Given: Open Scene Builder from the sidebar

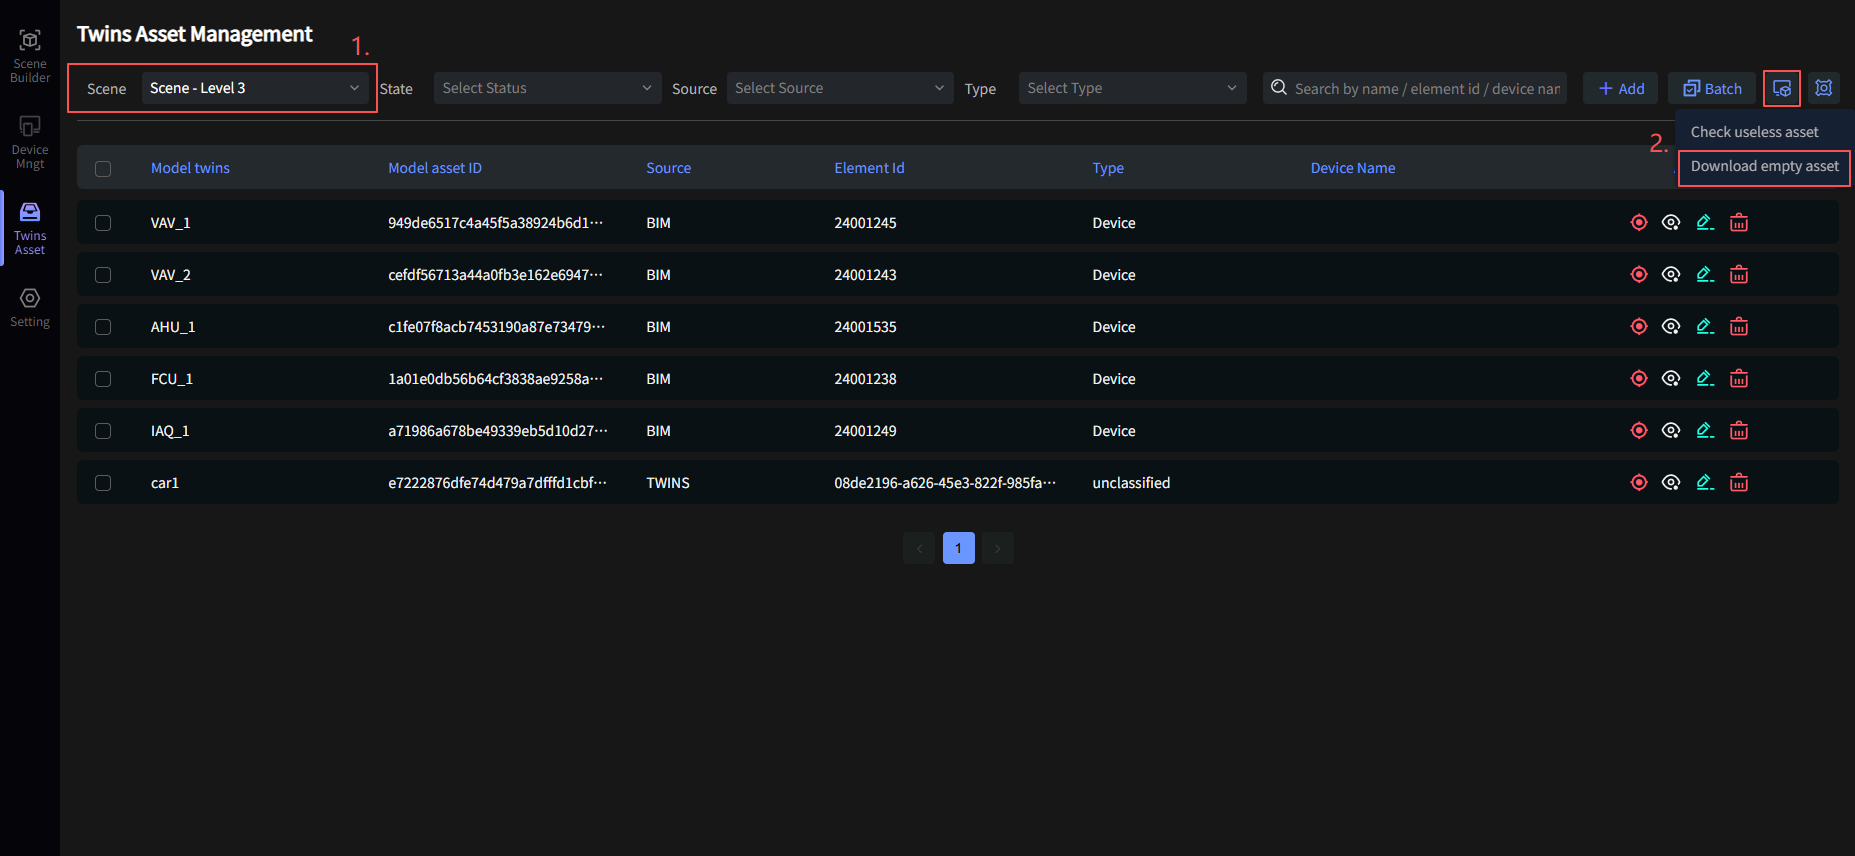Looking at the screenshot, I should click(x=30, y=56).
